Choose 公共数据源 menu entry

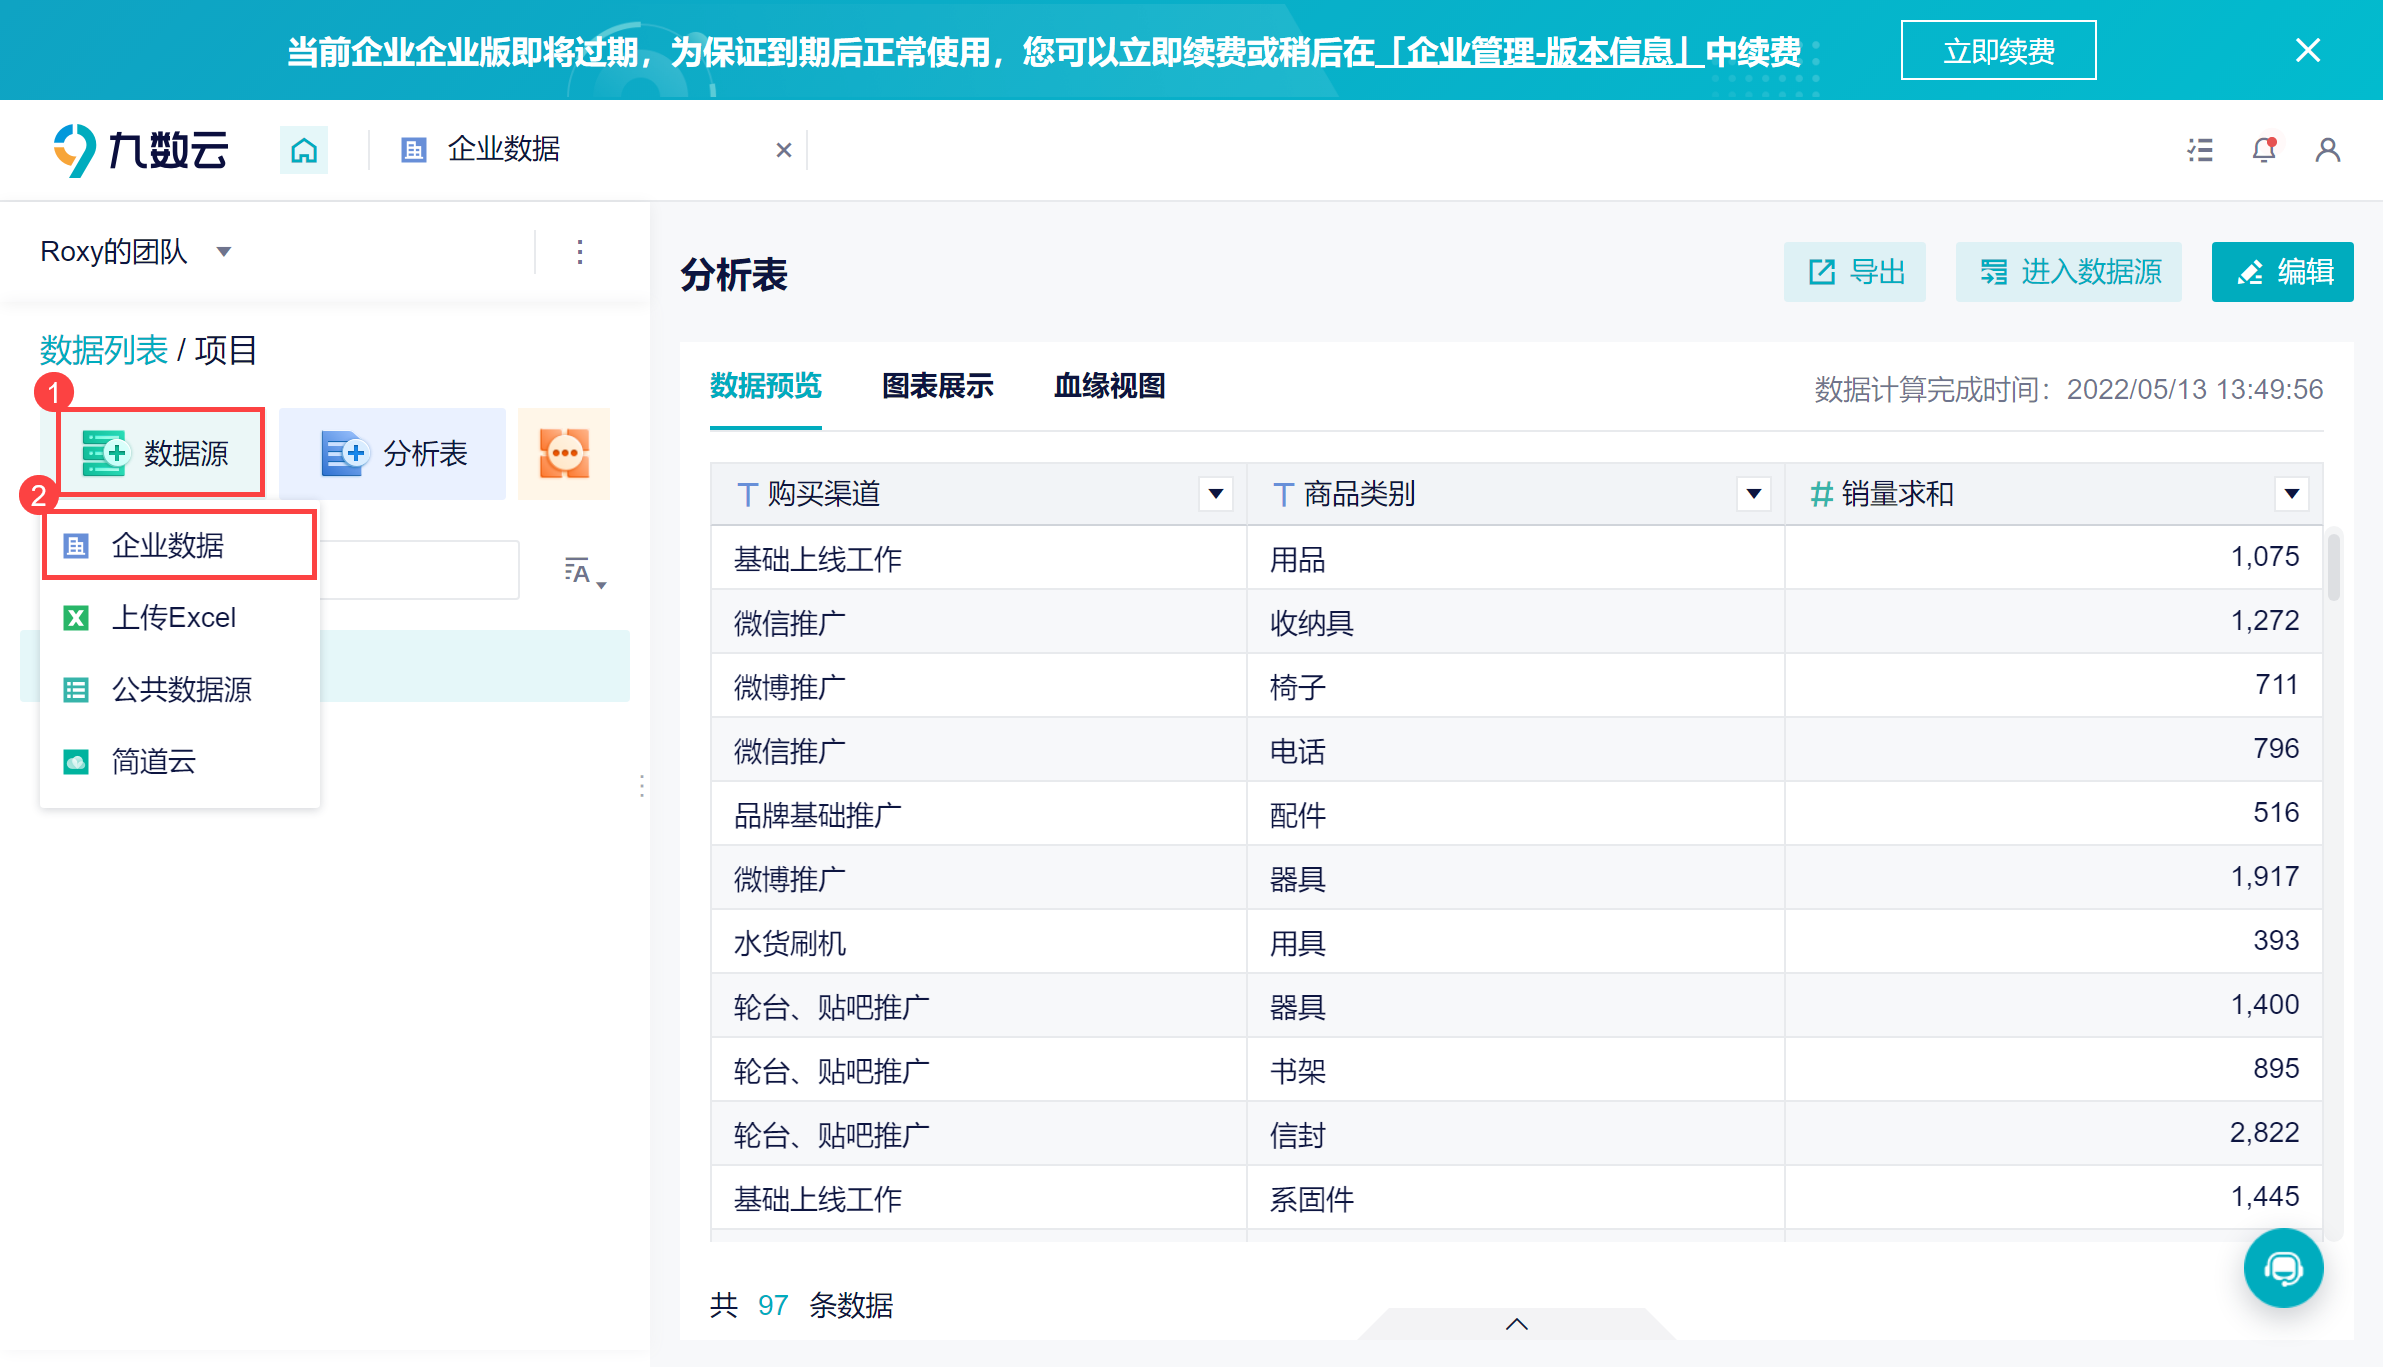(x=181, y=690)
